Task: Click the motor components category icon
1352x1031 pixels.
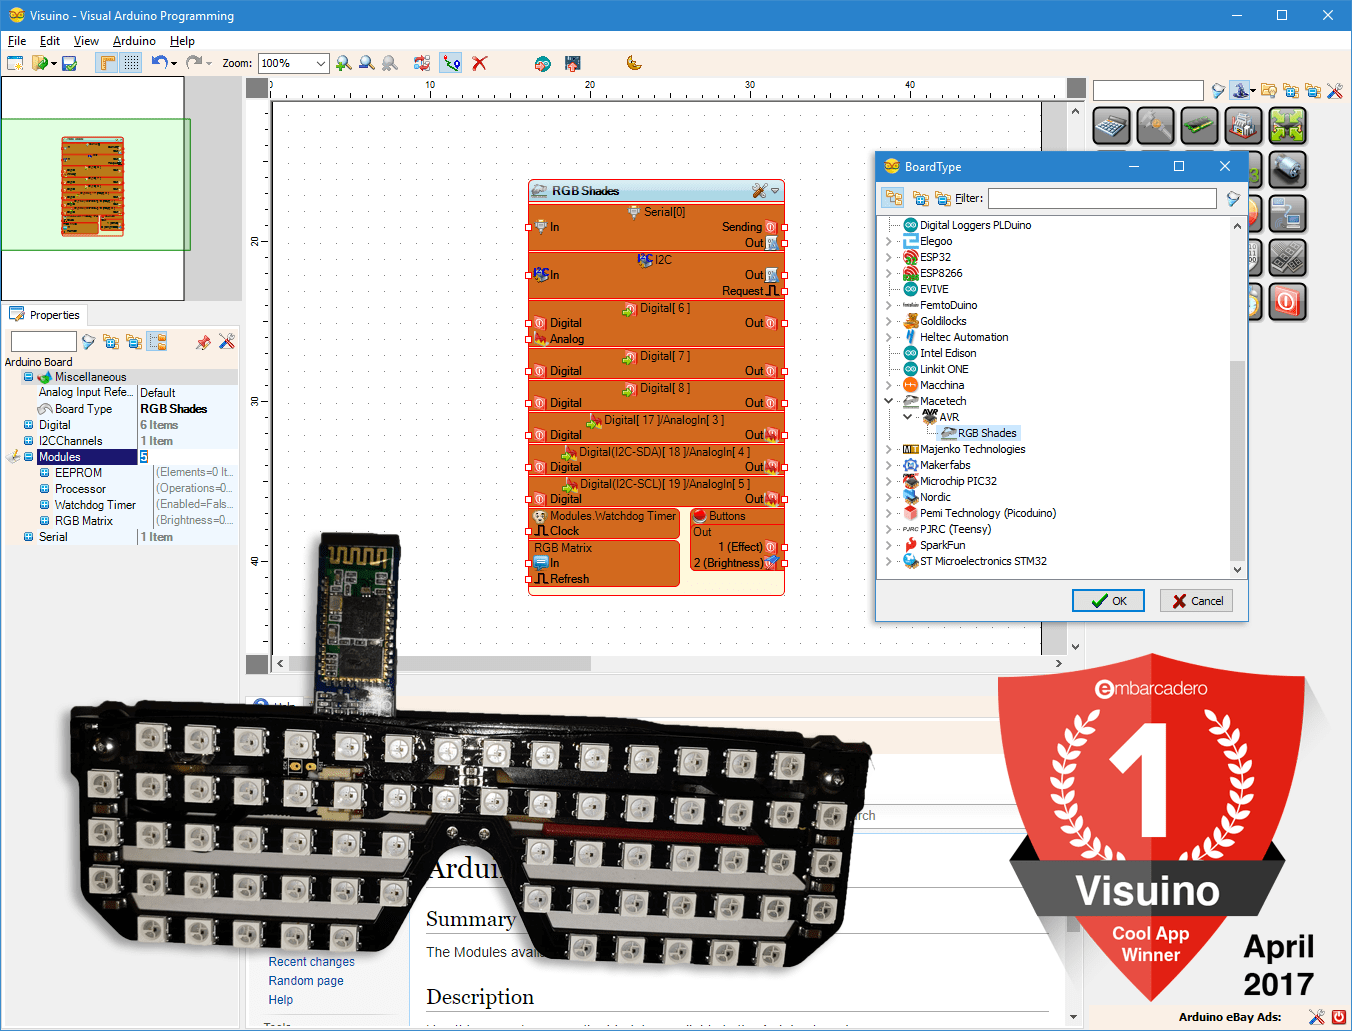Action: (1288, 170)
